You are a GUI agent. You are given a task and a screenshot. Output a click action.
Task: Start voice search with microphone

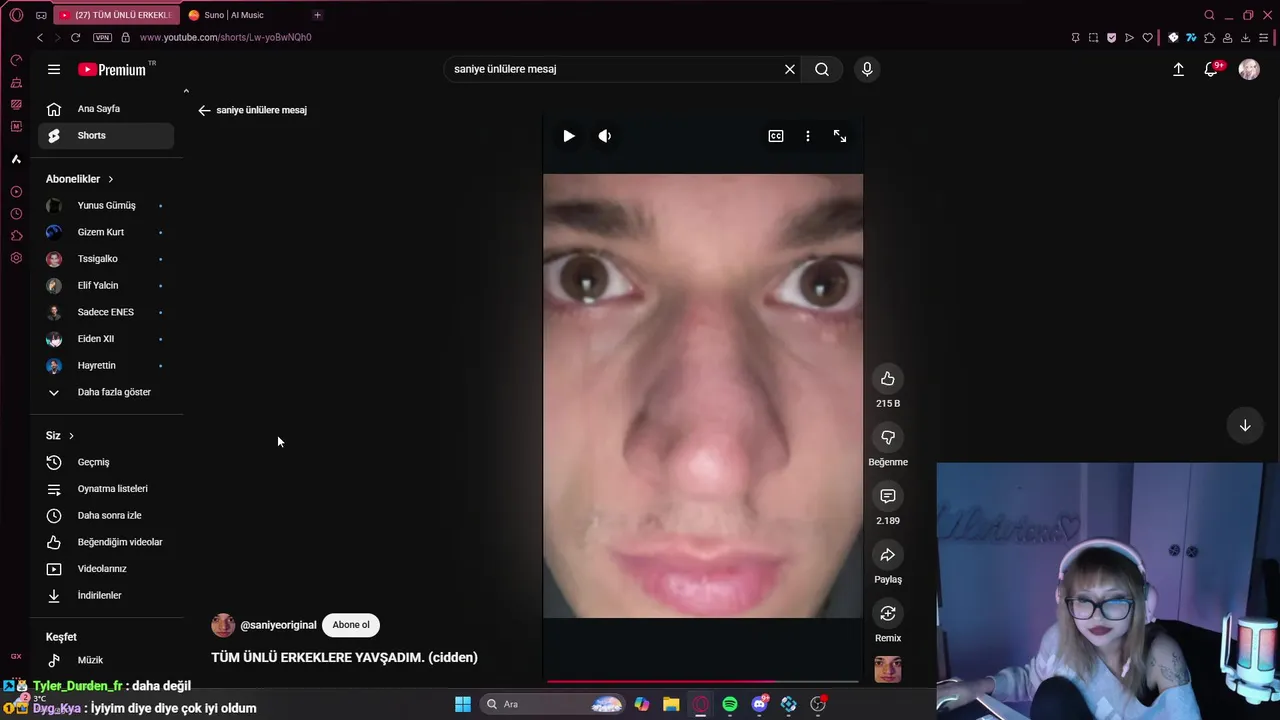867,69
